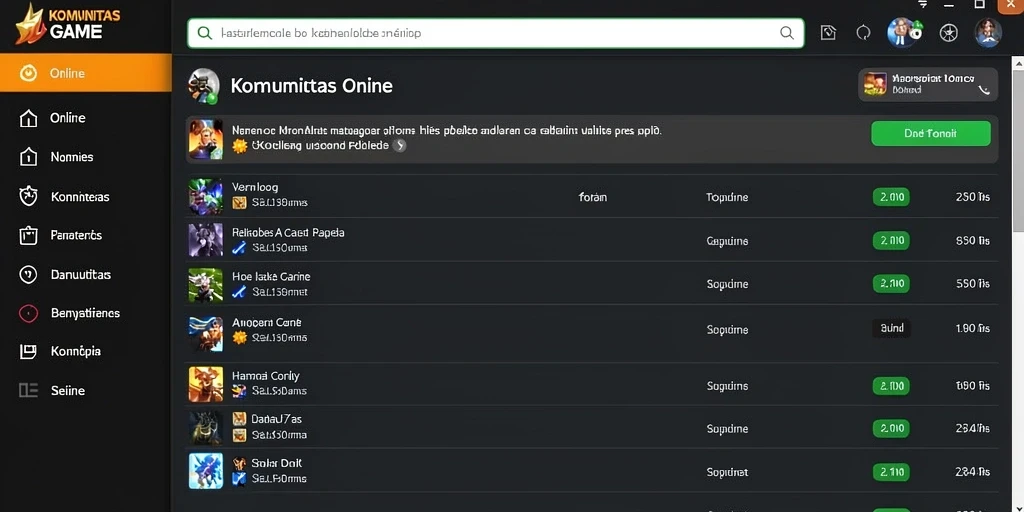Click the forain label in Vernloog row
Image resolution: width=1024 pixels, height=512 pixels.
(x=592, y=197)
